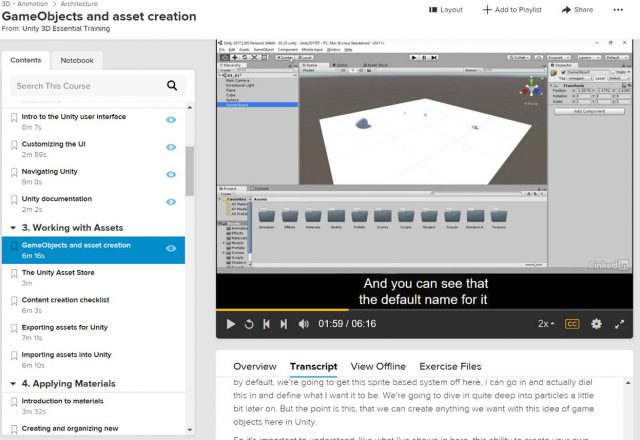The width and height of the screenshot is (640, 440).
Task: Toggle viewed eye for Navigating Unity
Action: point(171,174)
